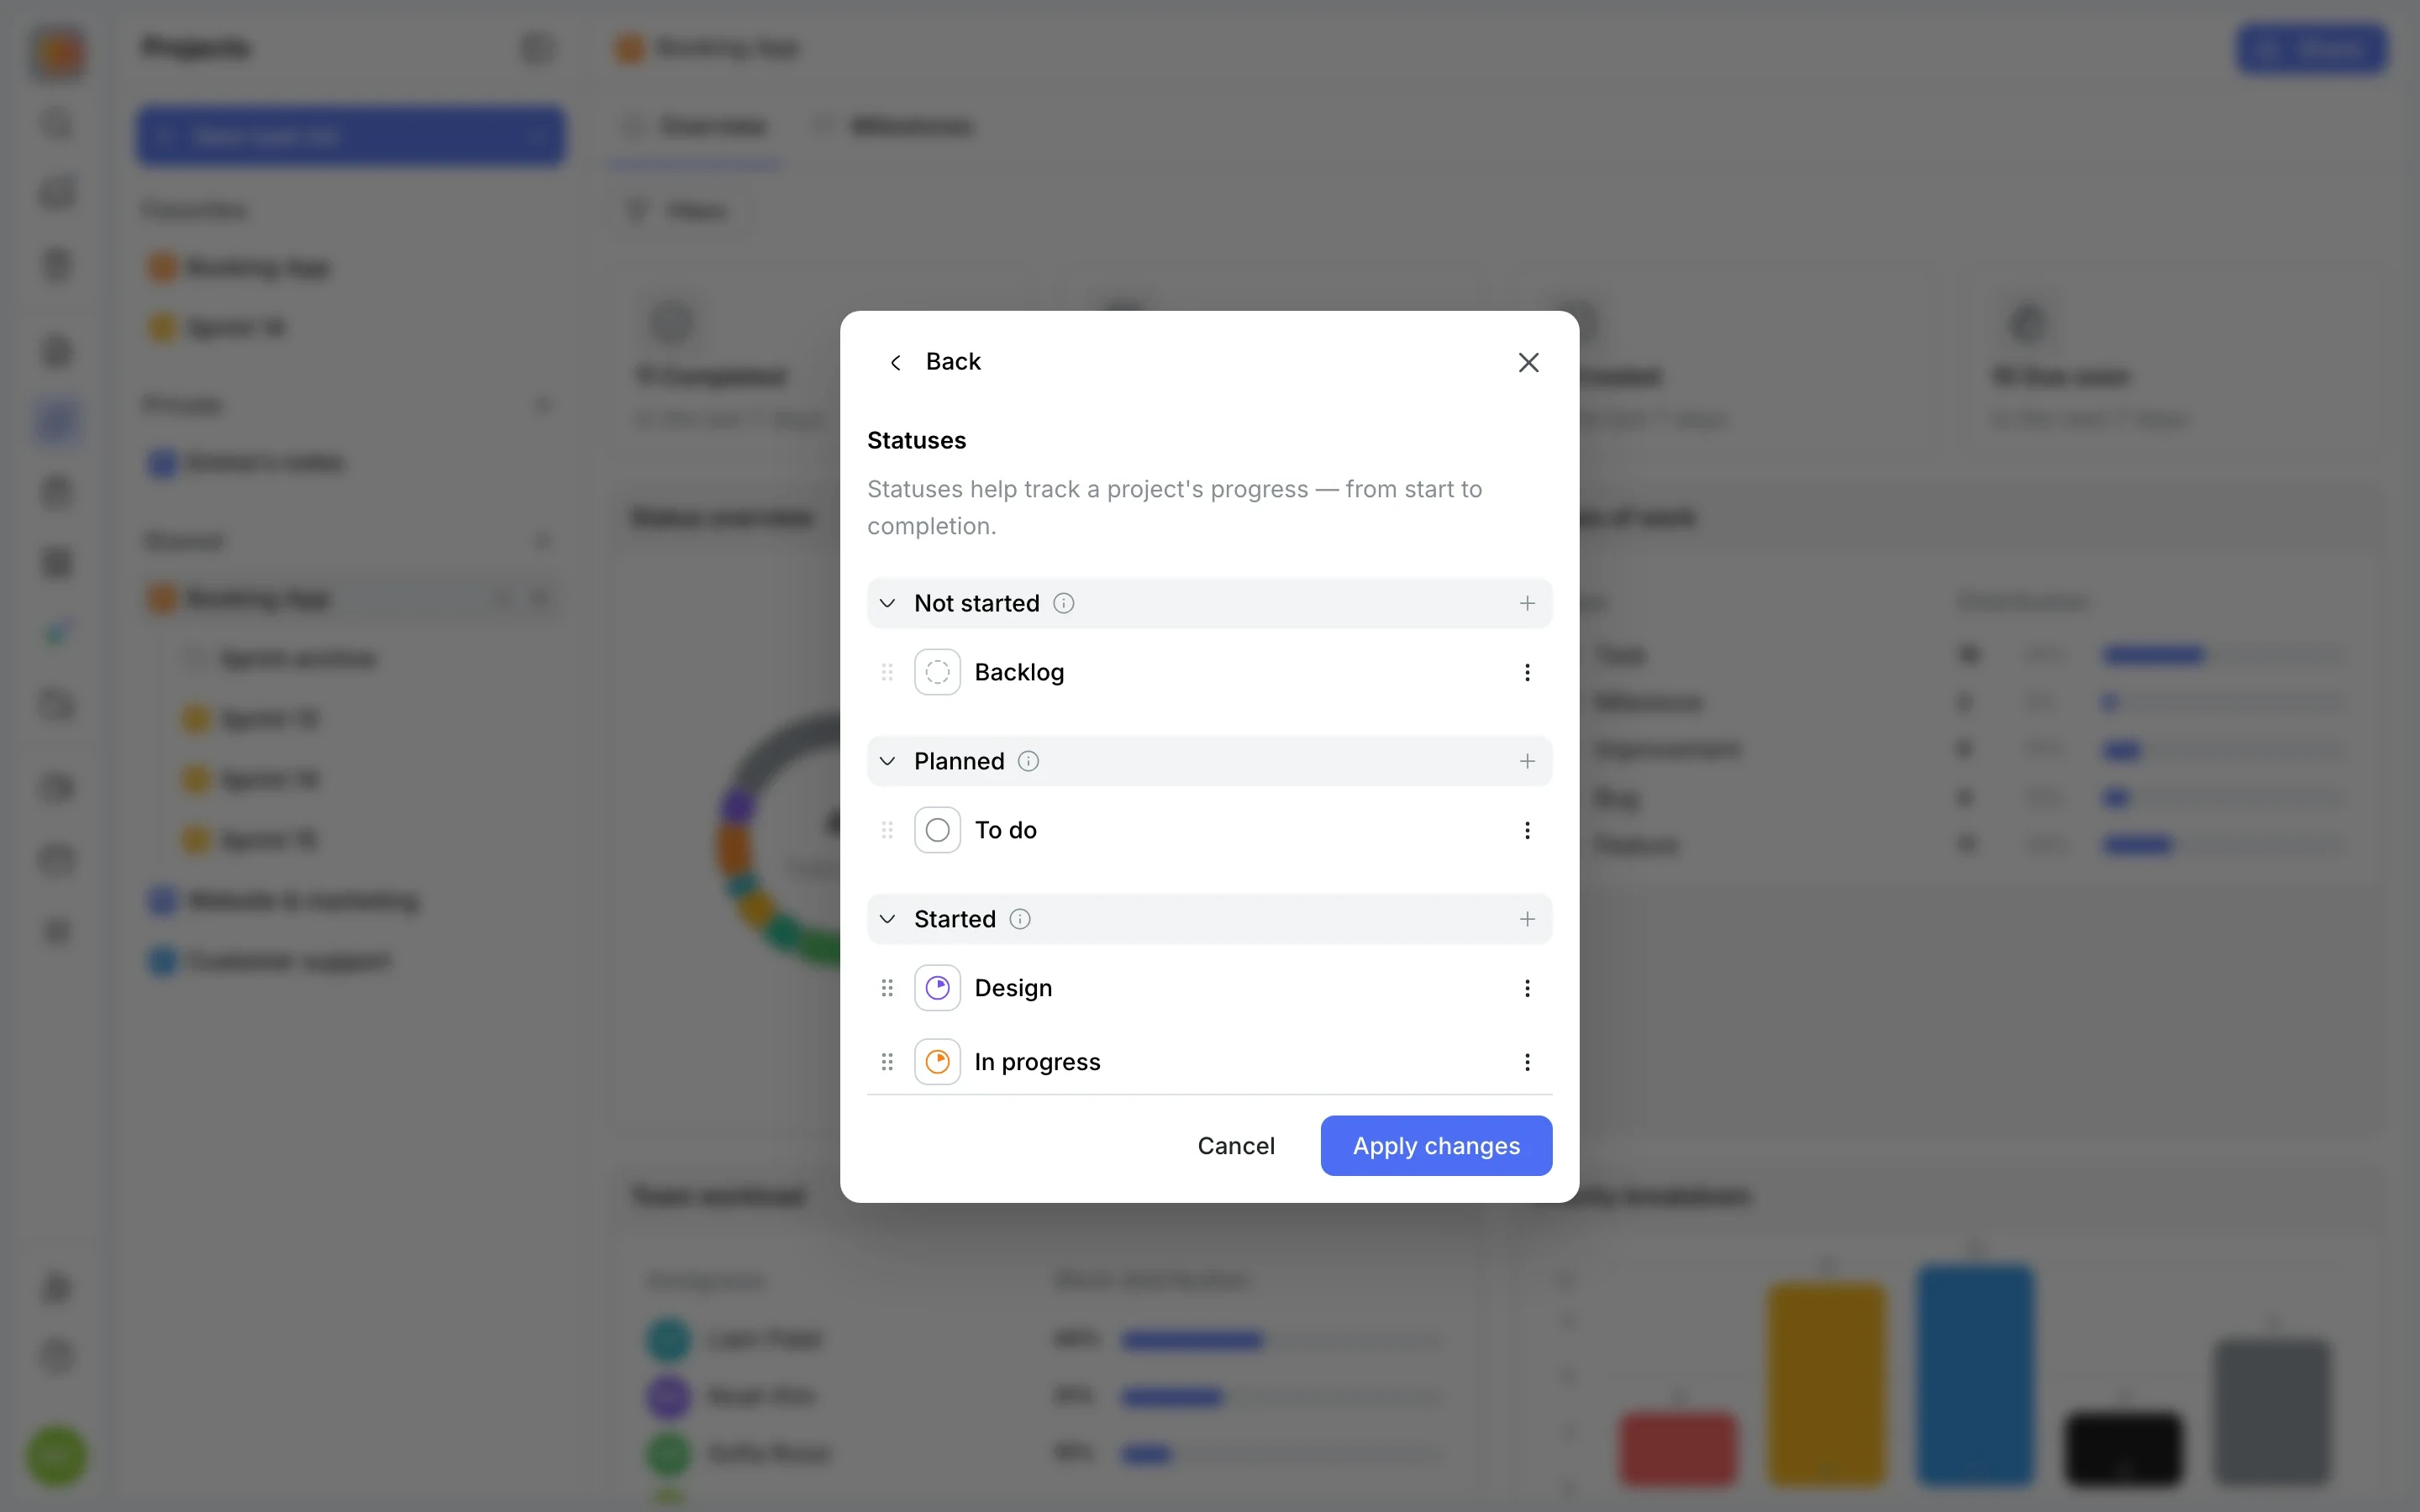Click Apply changes button

1436,1146
